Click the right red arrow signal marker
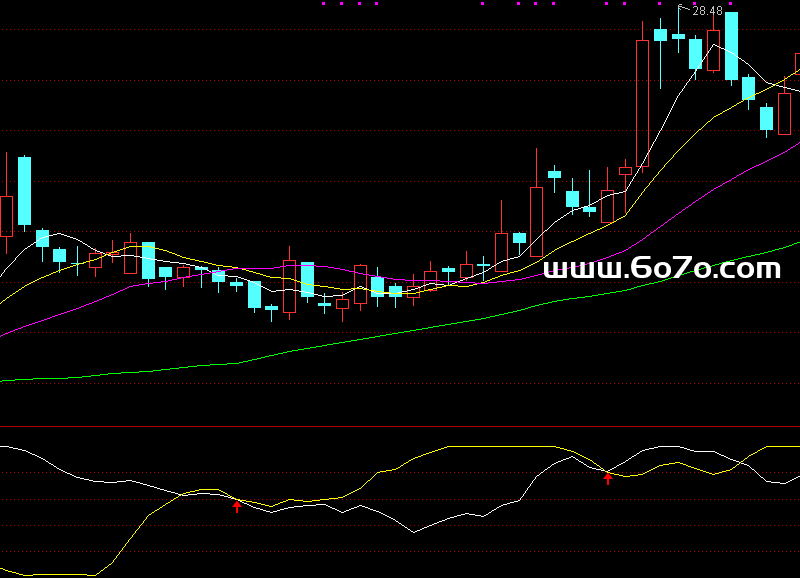Image resolution: width=800 pixels, height=578 pixels. pyautogui.click(x=608, y=479)
